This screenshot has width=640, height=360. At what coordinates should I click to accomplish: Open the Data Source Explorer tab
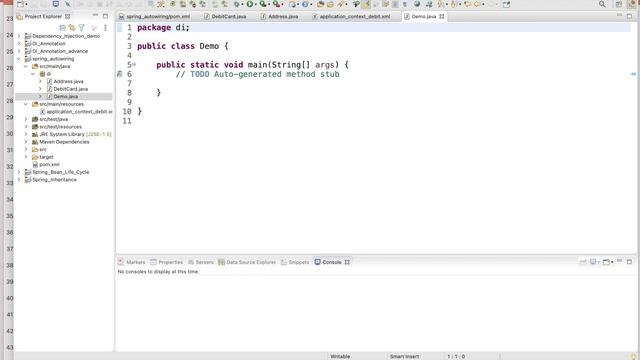pos(247,262)
